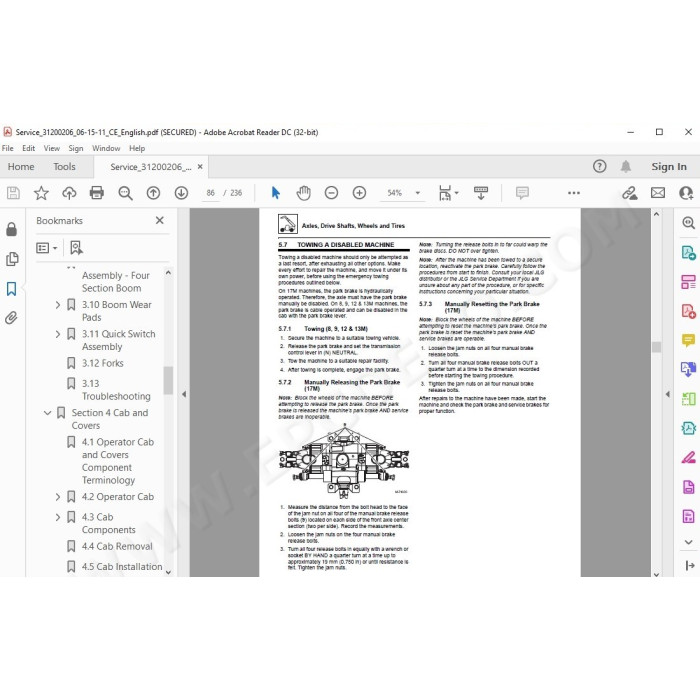Click the page number input field
700x700 pixels.
tap(211, 193)
